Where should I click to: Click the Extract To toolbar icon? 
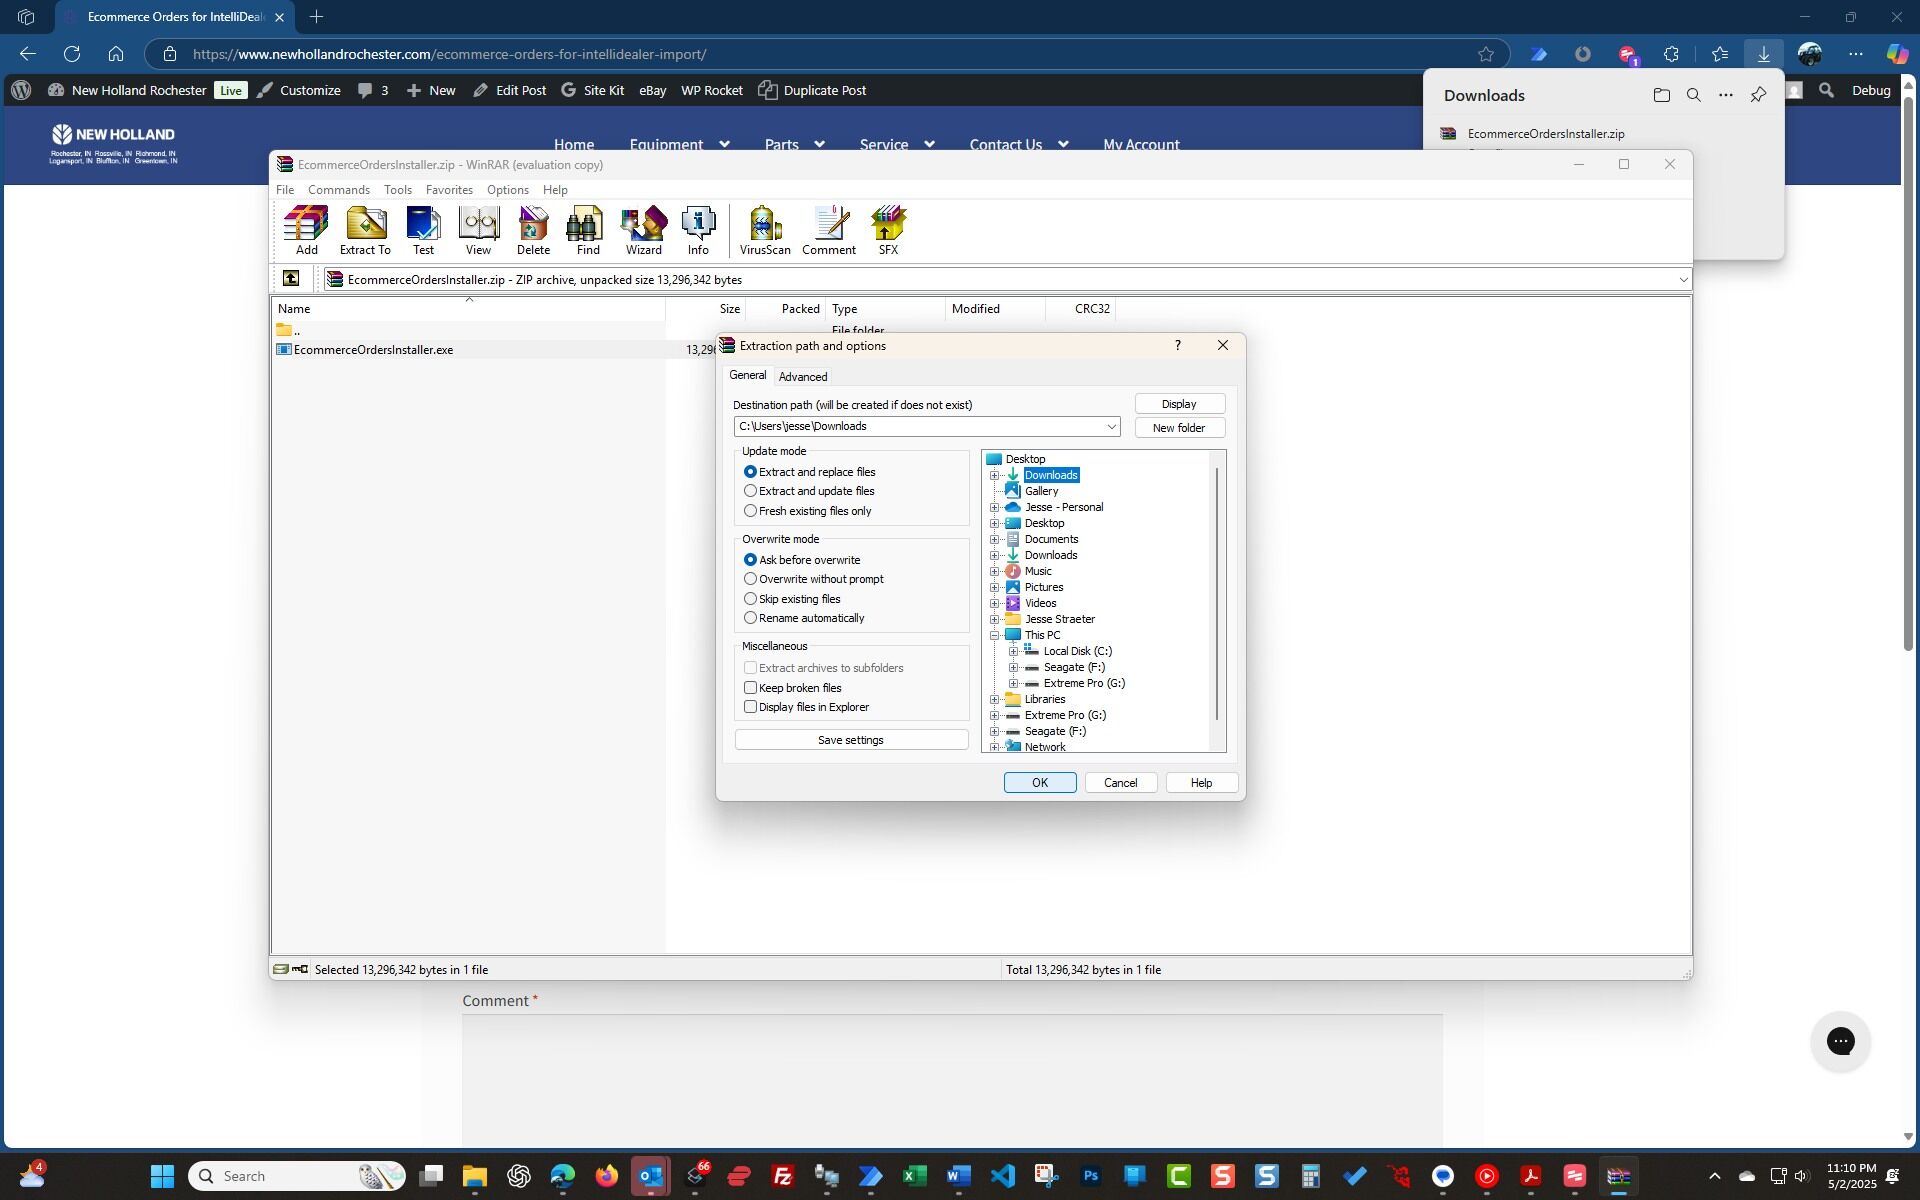tap(365, 231)
